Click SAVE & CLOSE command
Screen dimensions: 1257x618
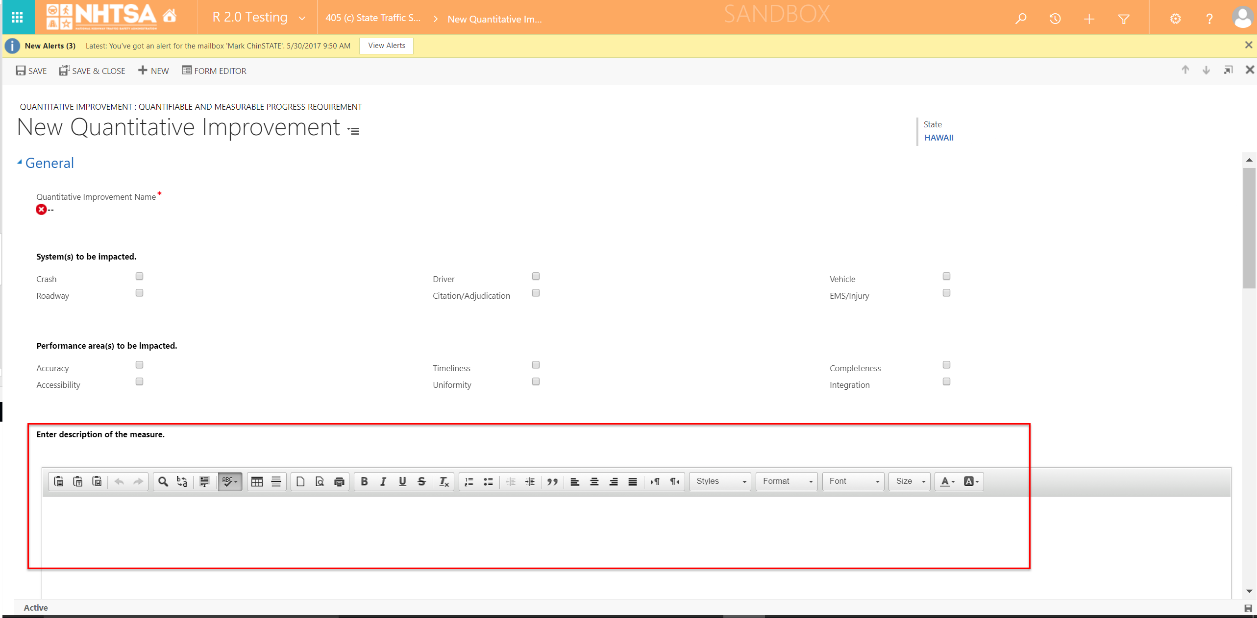pyautogui.click(x=92, y=71)
